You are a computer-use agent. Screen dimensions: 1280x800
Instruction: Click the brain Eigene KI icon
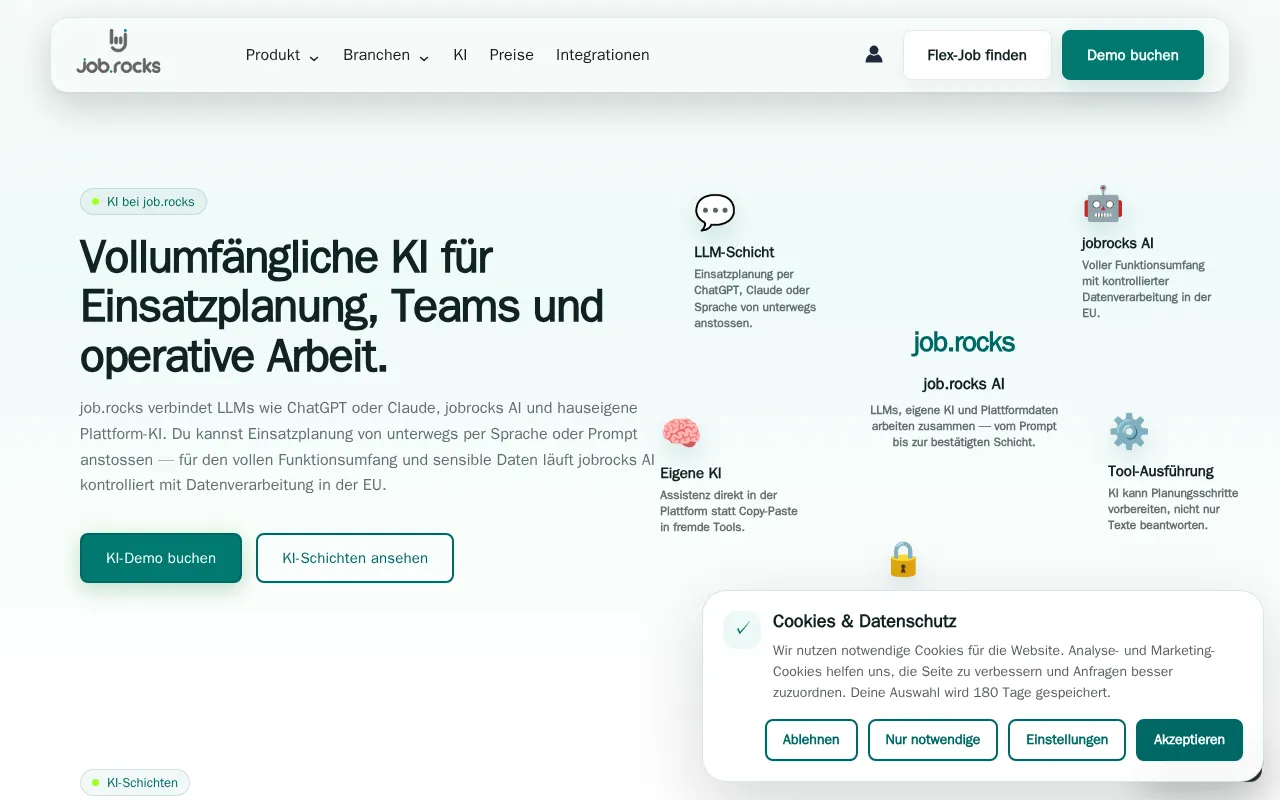click(x=680, y=433)
